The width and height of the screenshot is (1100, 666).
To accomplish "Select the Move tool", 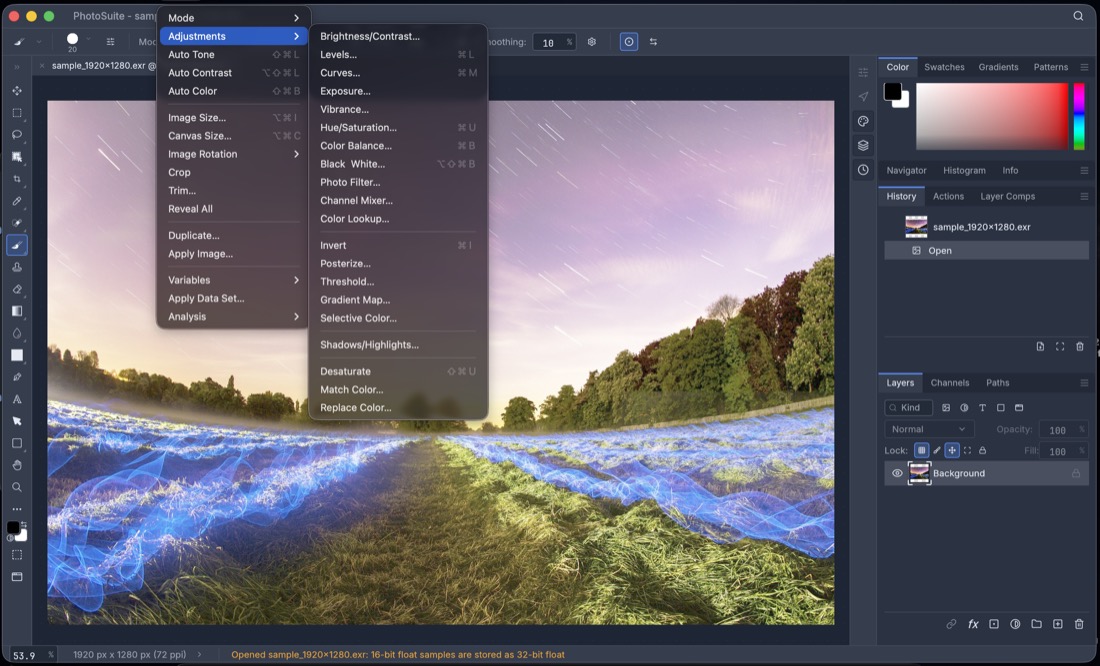I will 17,91.
